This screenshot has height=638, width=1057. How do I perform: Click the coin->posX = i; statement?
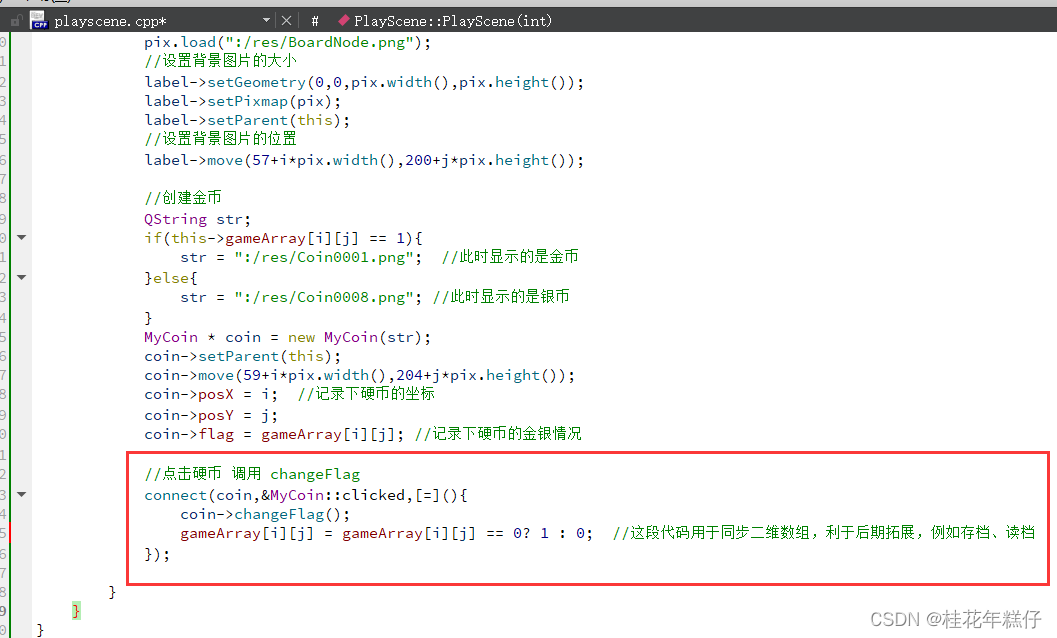tap(210, 395)
